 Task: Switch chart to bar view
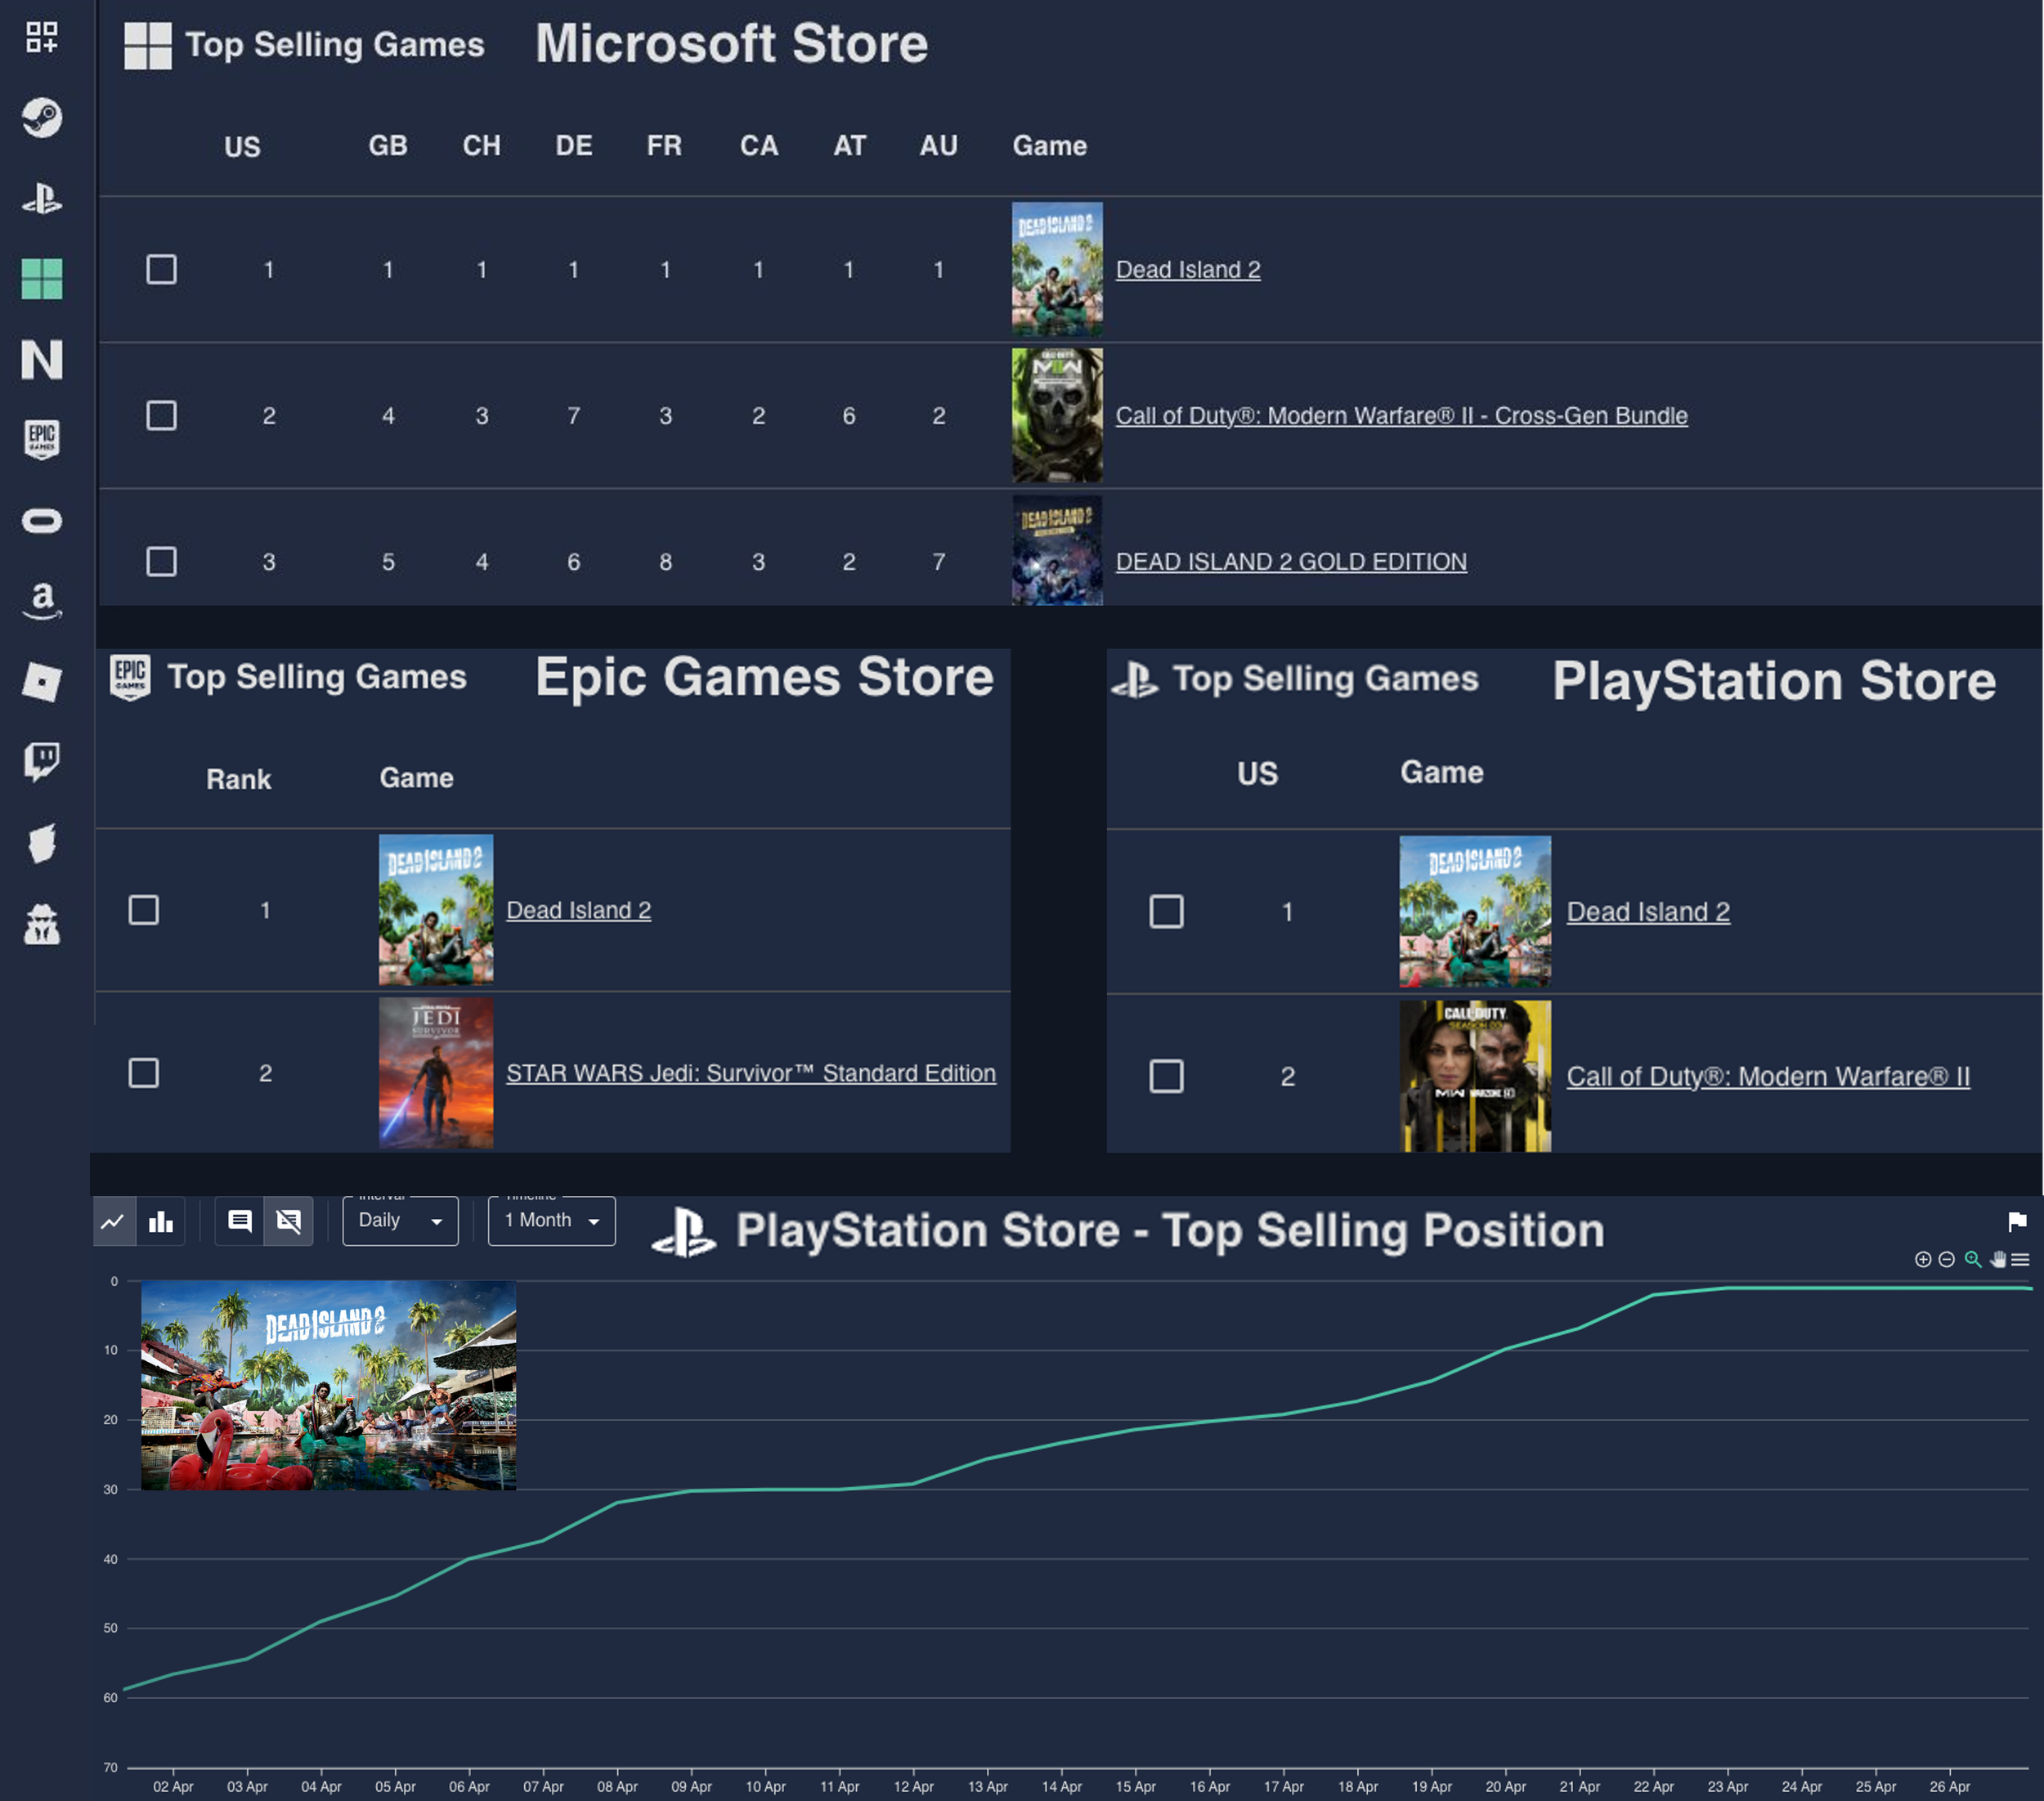(161, 1221)
